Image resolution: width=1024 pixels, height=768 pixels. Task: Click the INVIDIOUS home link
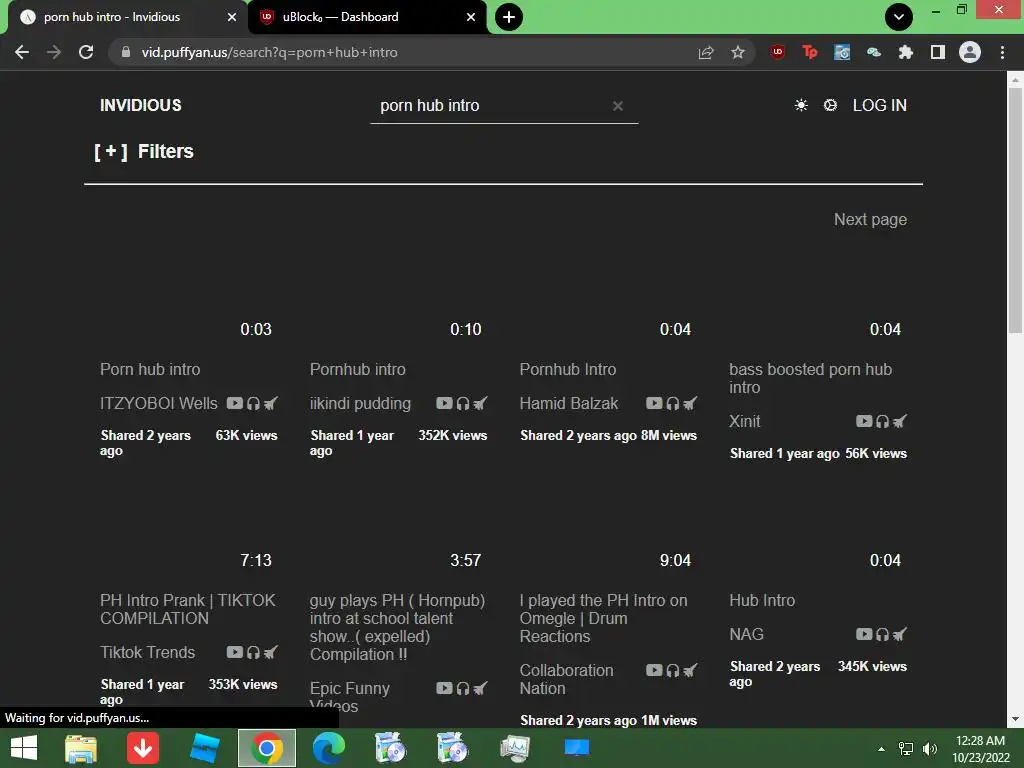(140, 105)
